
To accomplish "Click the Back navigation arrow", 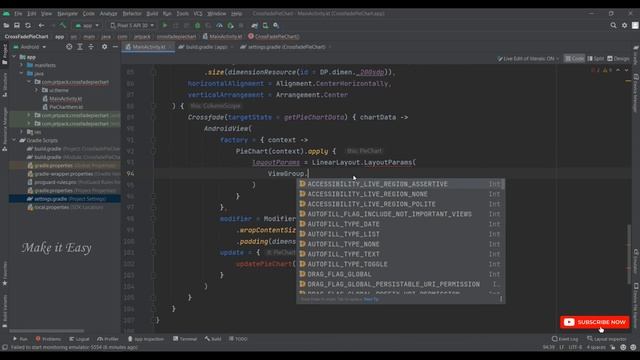I will [41, 25].
